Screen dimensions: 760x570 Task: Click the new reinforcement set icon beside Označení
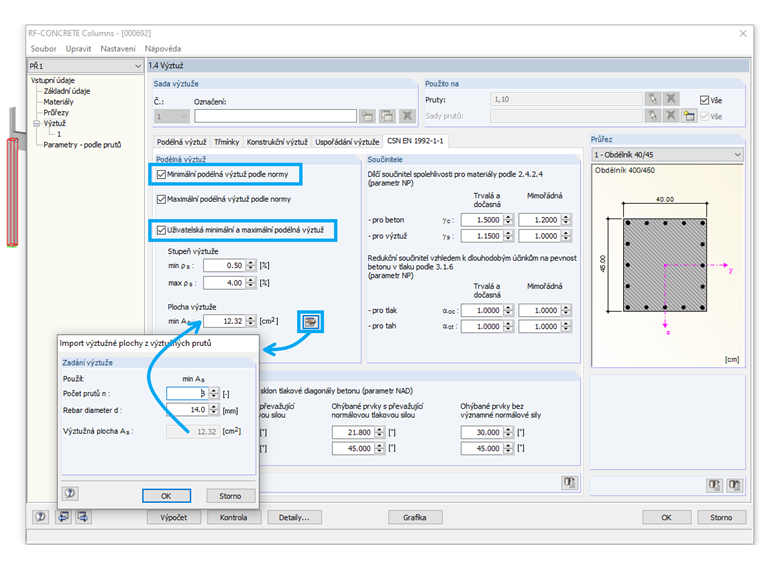click(x=367, y=116)
